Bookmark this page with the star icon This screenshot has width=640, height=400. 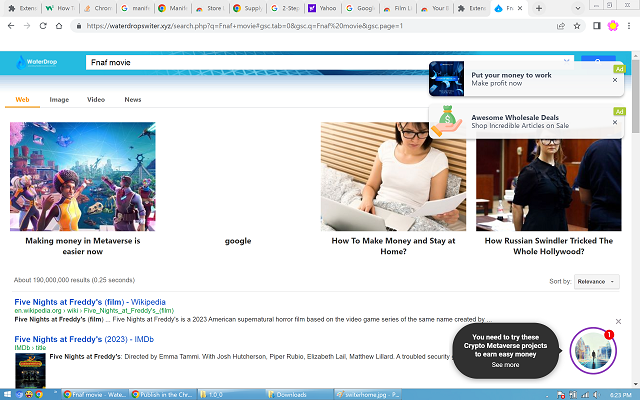point(578,26)
